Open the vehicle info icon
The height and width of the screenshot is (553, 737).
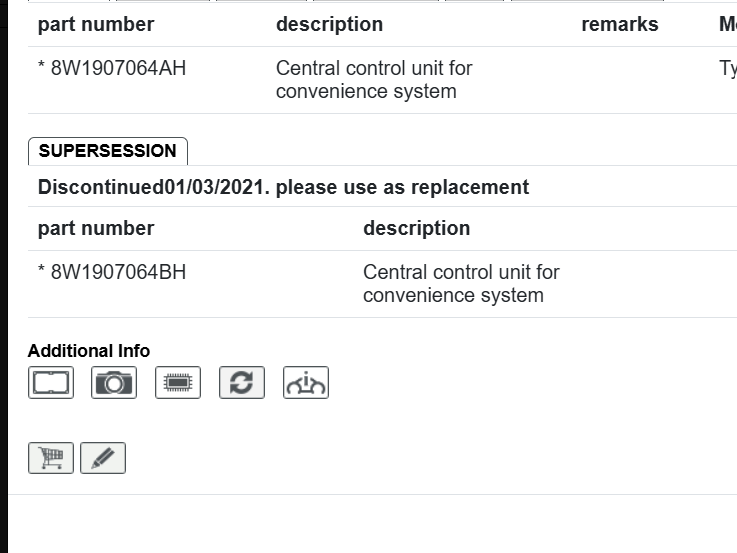point(306,382)
